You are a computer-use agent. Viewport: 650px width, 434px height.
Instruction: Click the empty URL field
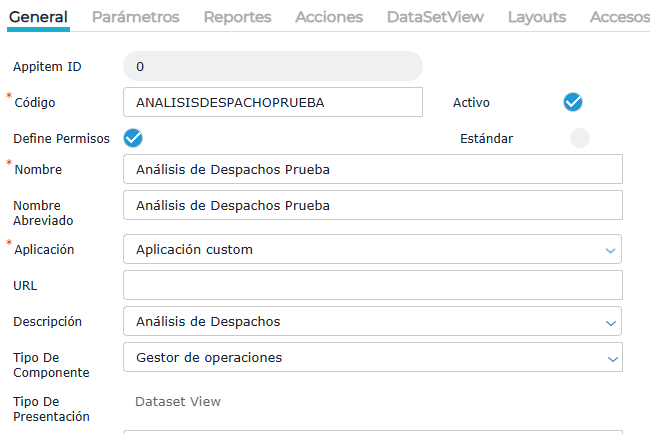[x=372, y=285]
